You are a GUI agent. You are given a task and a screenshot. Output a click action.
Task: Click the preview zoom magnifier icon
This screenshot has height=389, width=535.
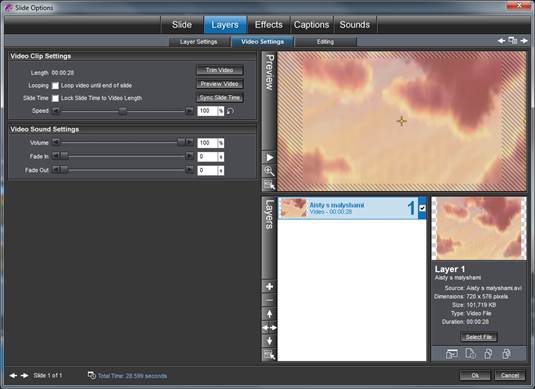(270, 171)
